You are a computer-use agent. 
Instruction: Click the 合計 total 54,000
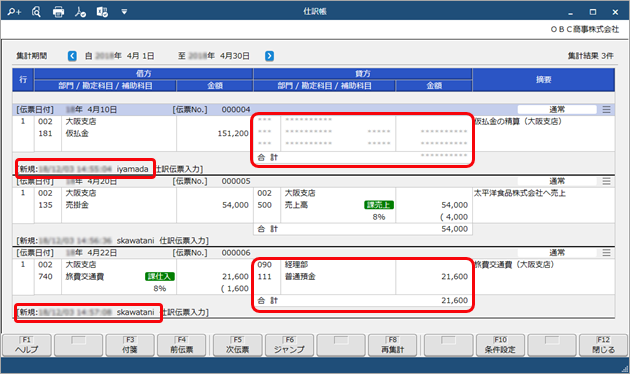click(454, 229)
